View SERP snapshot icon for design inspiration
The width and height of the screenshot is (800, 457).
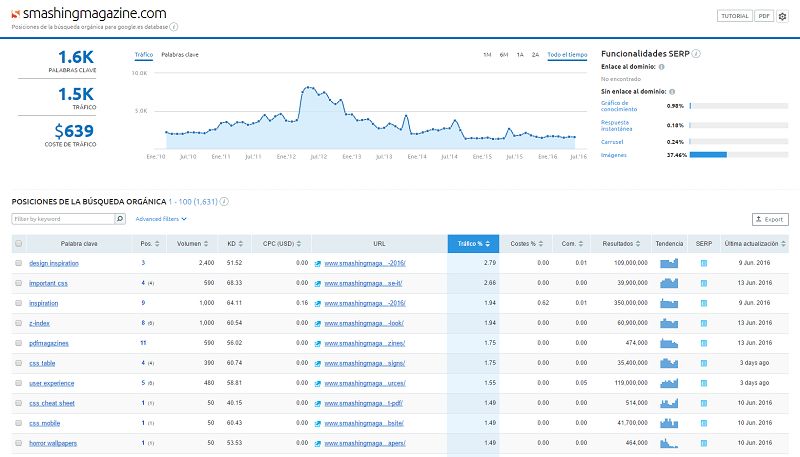coord(704,263)
